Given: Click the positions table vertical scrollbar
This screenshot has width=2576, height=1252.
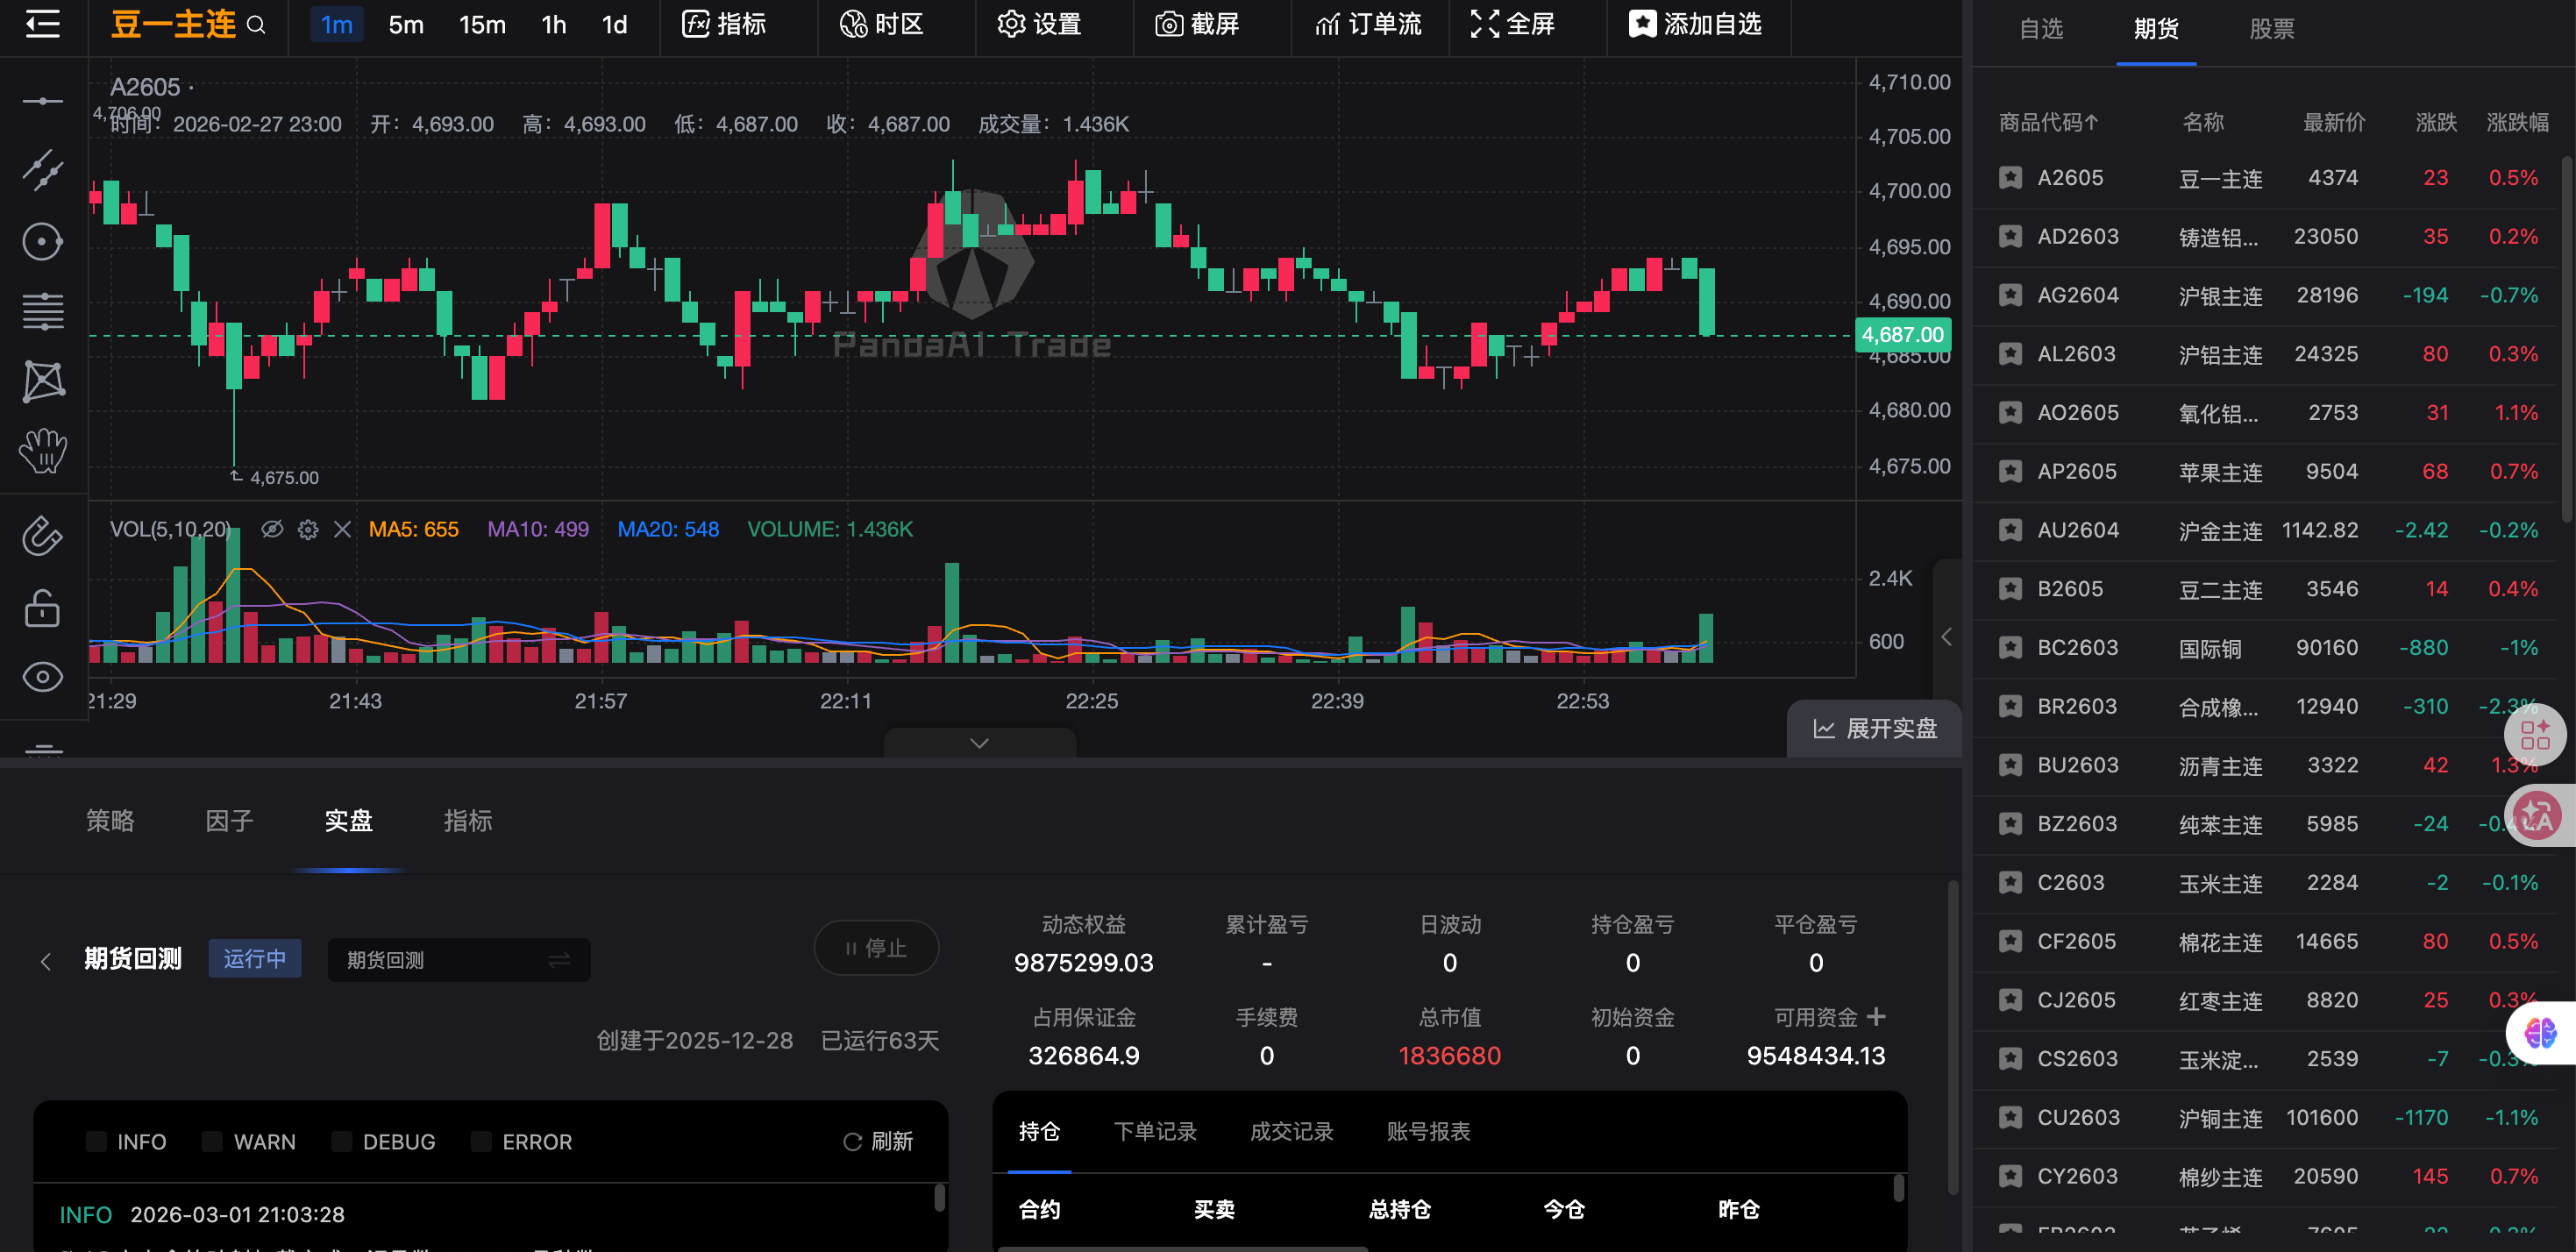Looking at the screenshot, I should 1899,1189.
